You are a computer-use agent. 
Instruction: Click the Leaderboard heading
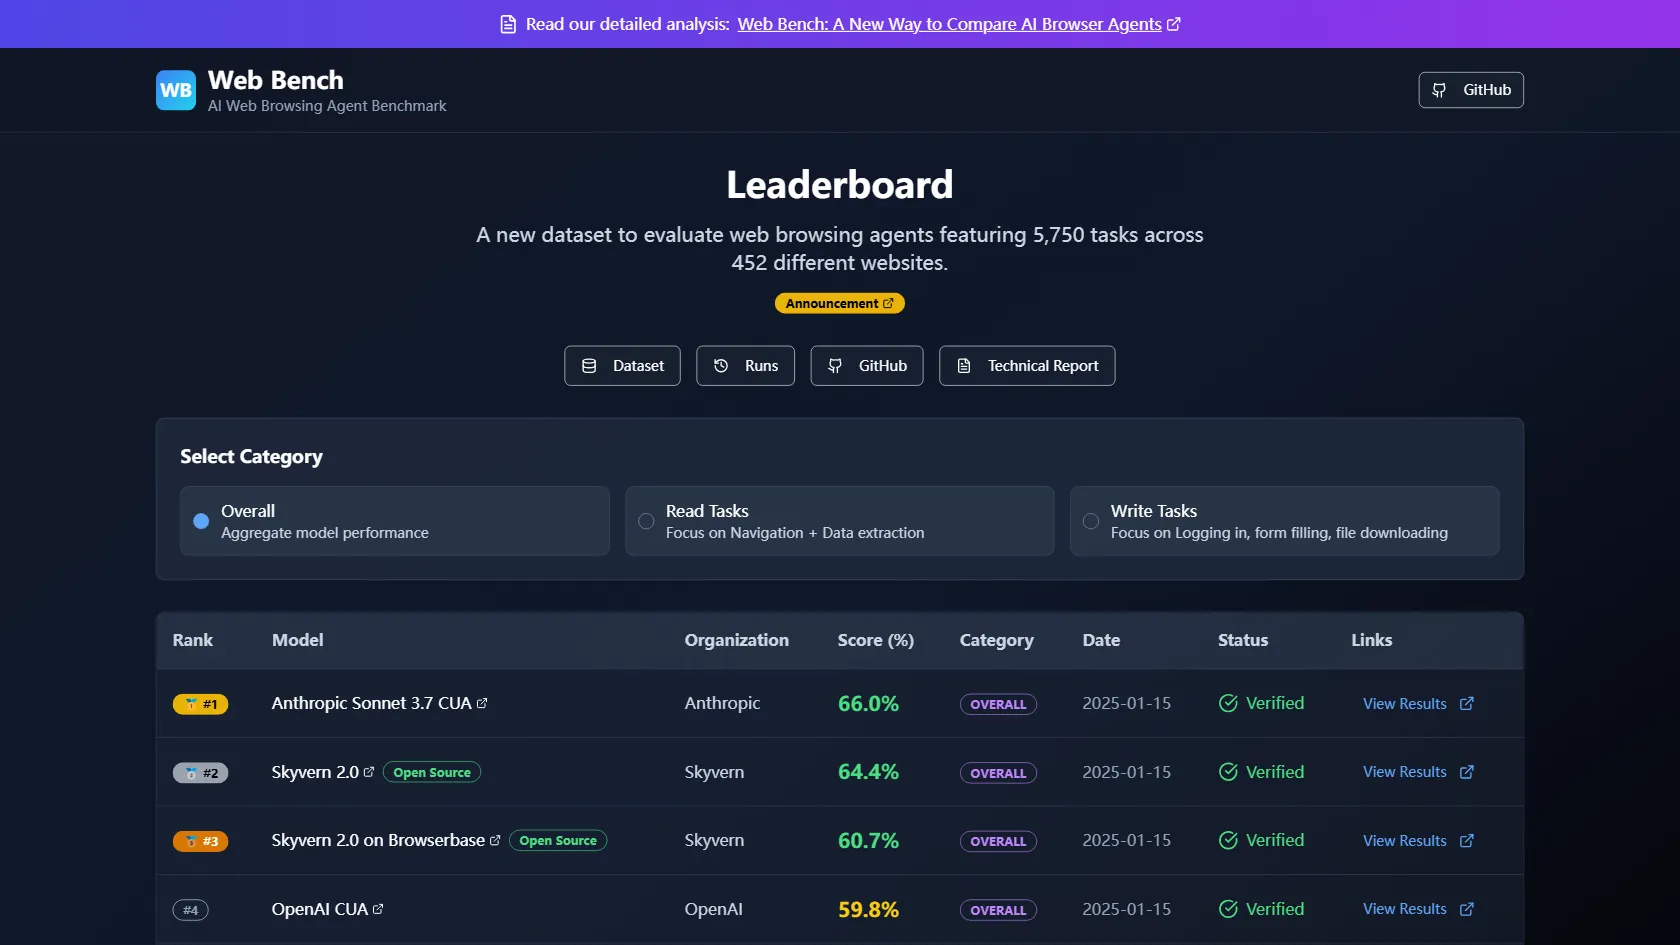840,185
